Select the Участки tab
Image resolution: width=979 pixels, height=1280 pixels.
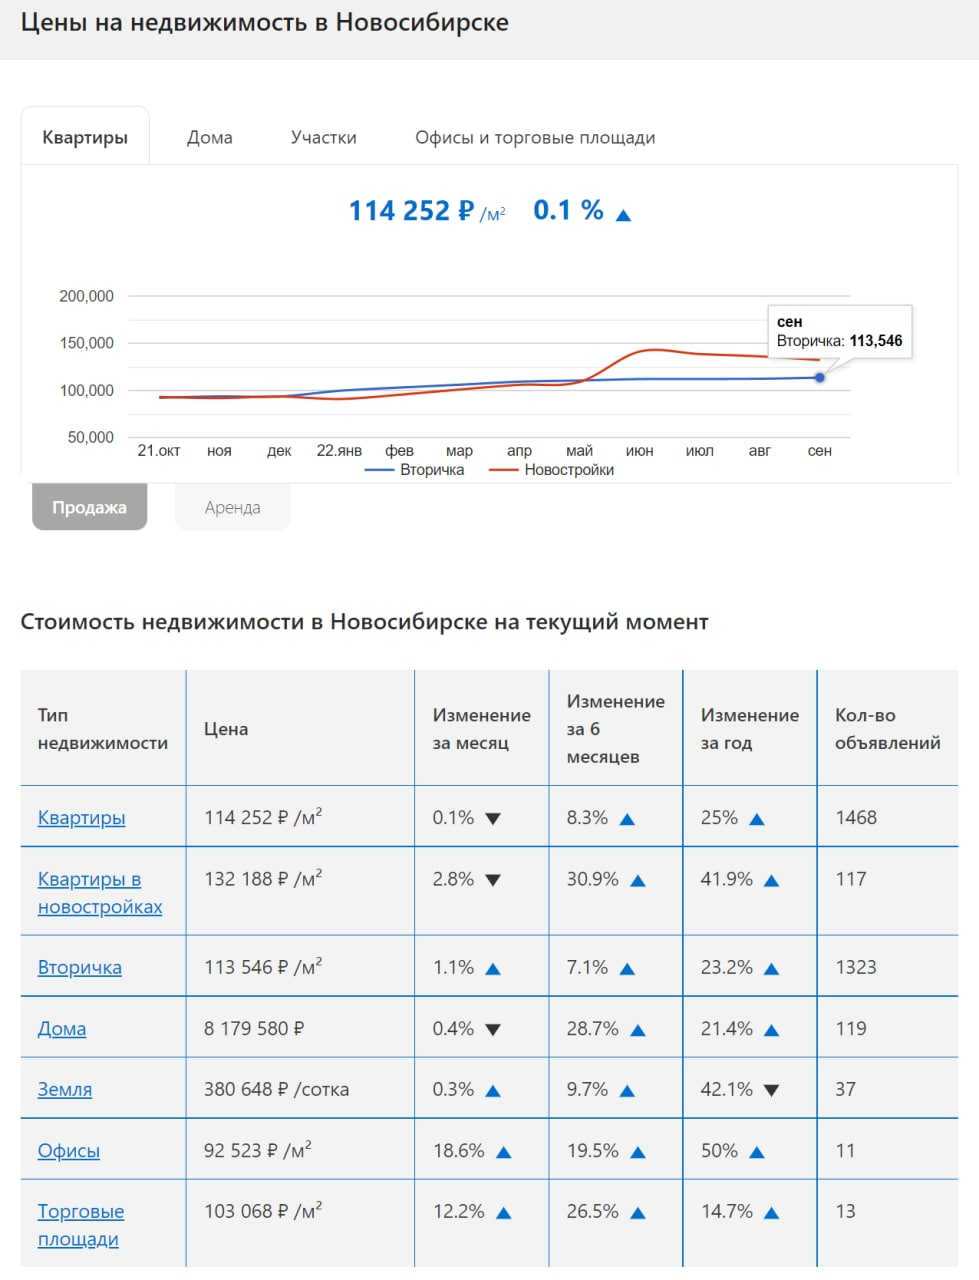click(x=324, y=138)
